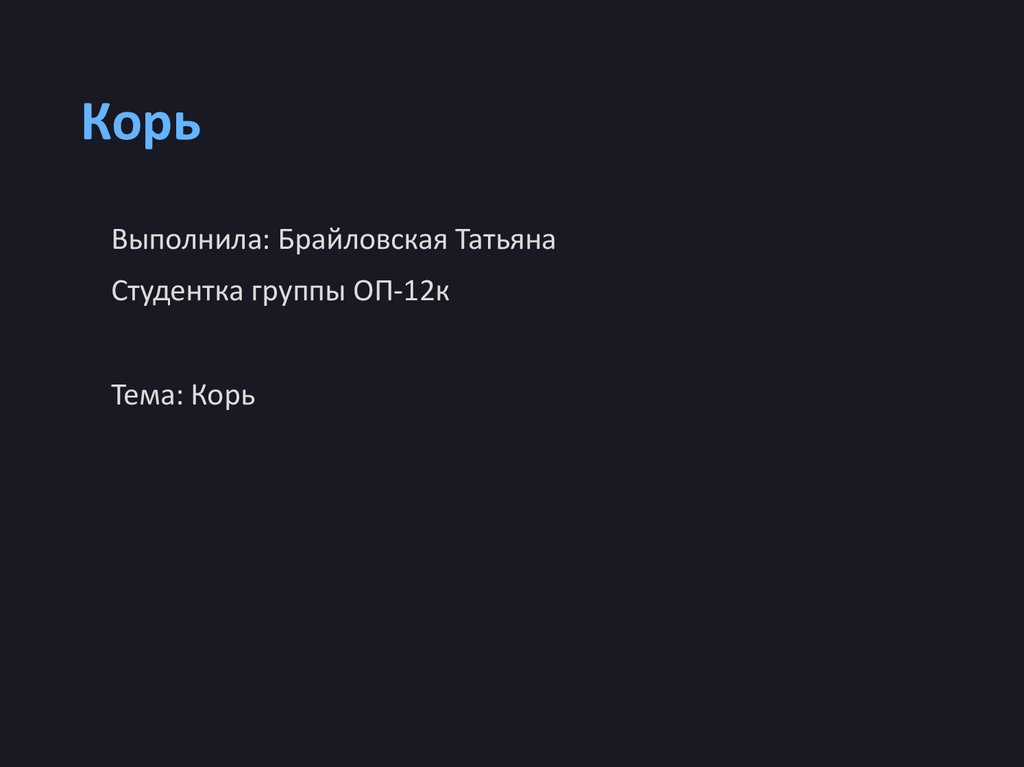1024x767 pixels.
Task: Click the word "Студентка"
Action: pyautogui.click(x=177, y=292)
